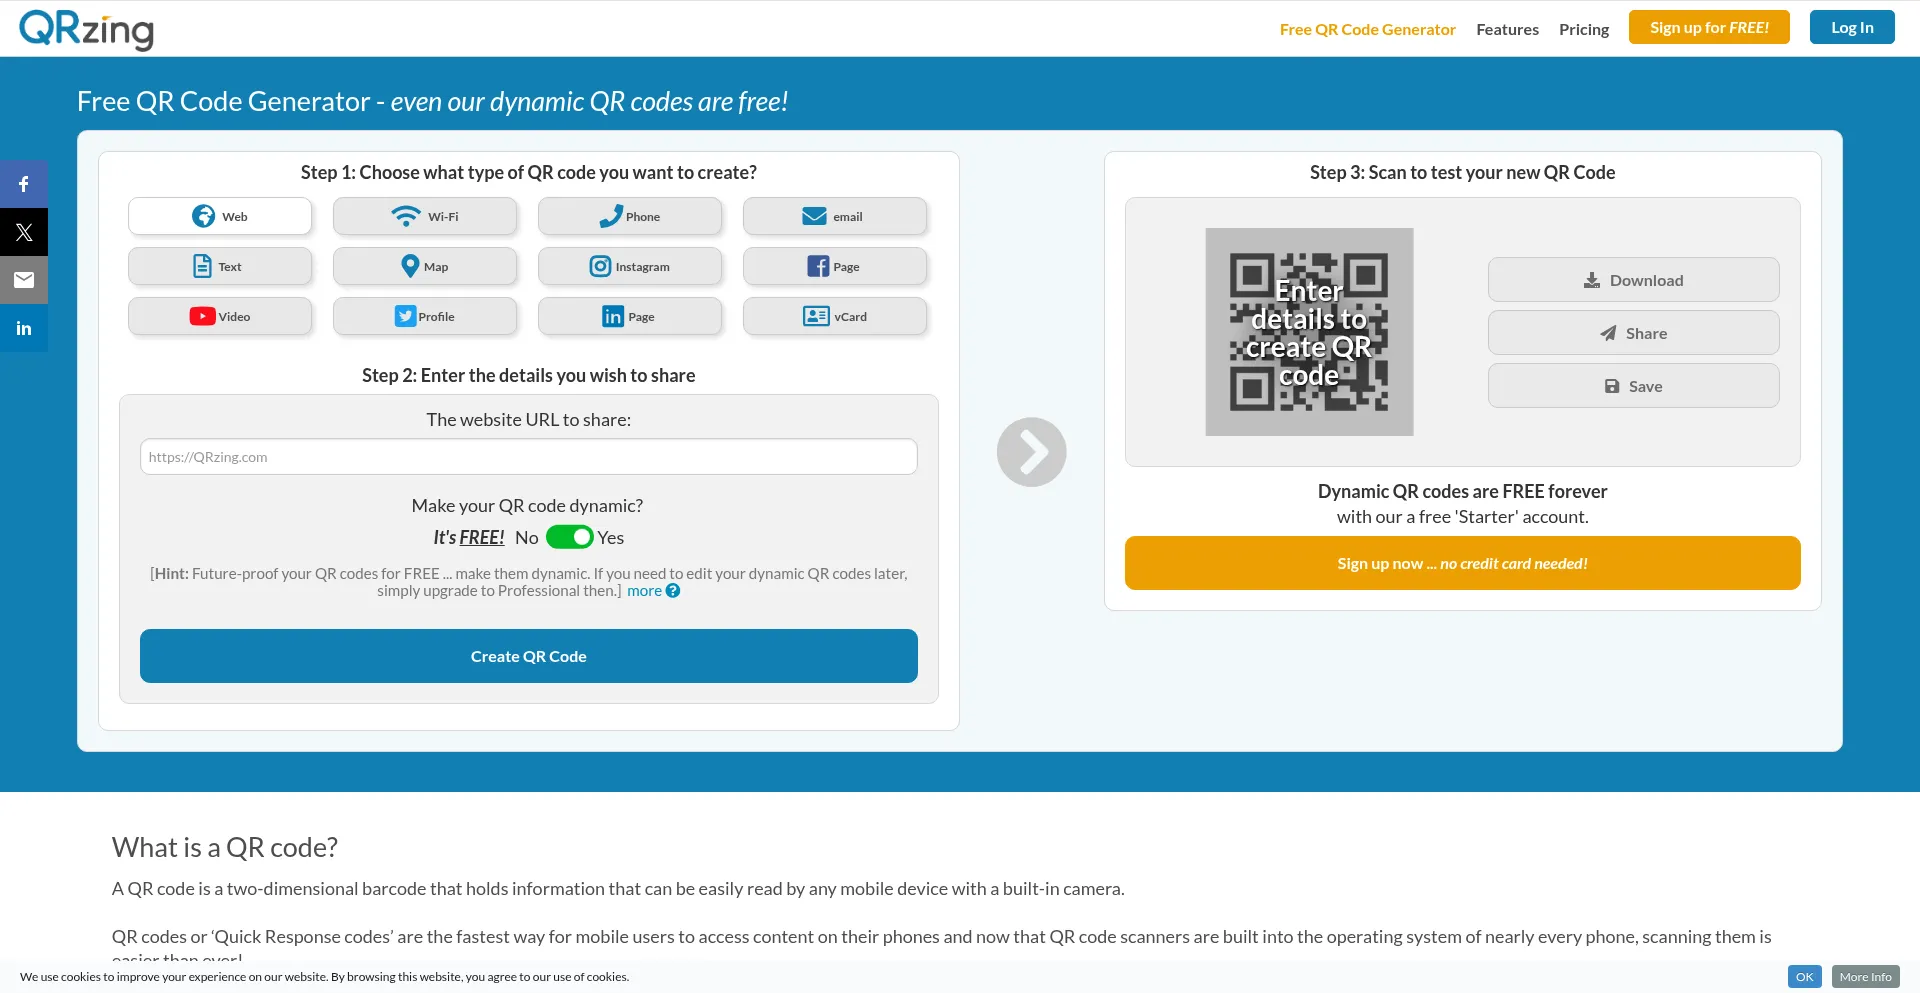Image resolution: width=1920 pixels, height=993 pixels.
Task: Dismiss cookie notice with OK
Action: point(1804,977)
